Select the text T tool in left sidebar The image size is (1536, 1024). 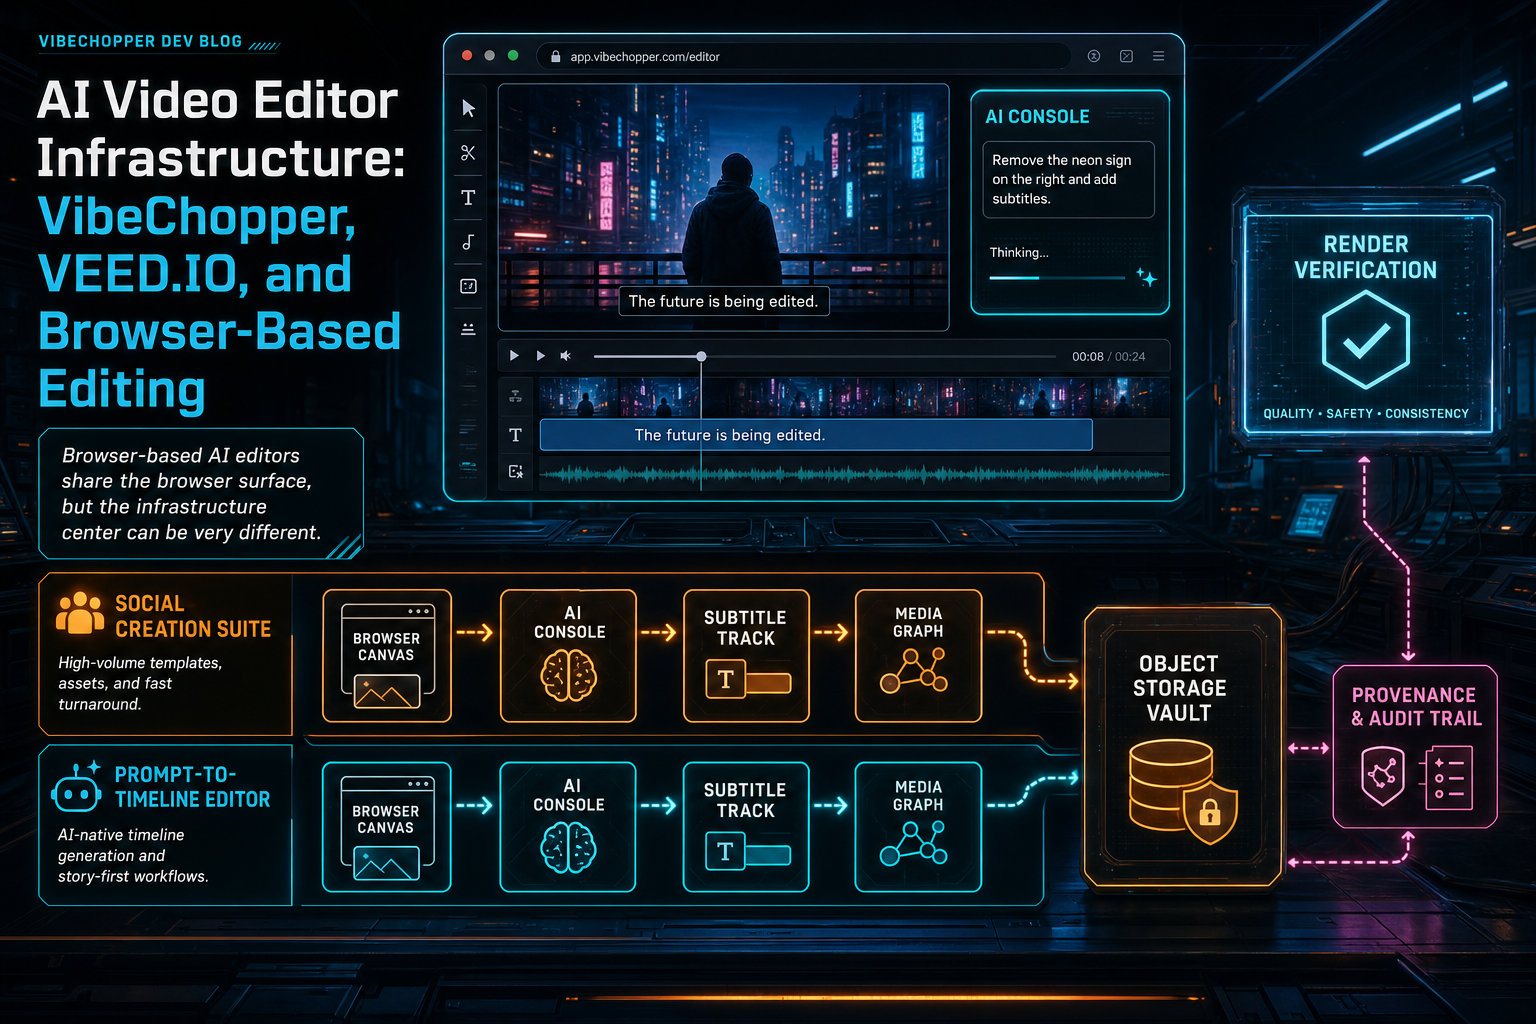tap(468, 197)
